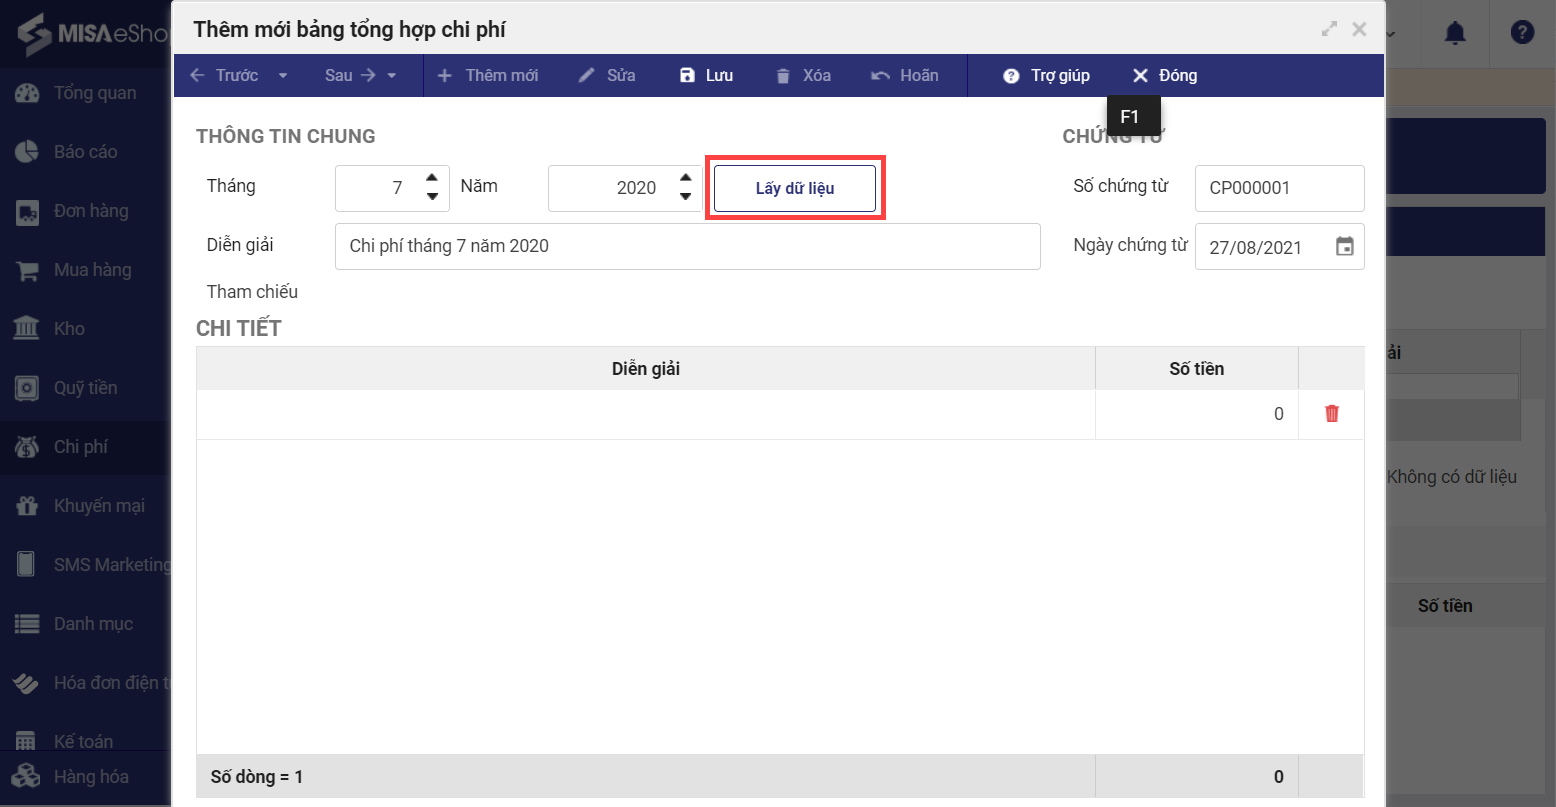This screenshot has width=1556, height=807.
Task: Click Sửa edit pencil in toolbar
Action: (607, 75)
